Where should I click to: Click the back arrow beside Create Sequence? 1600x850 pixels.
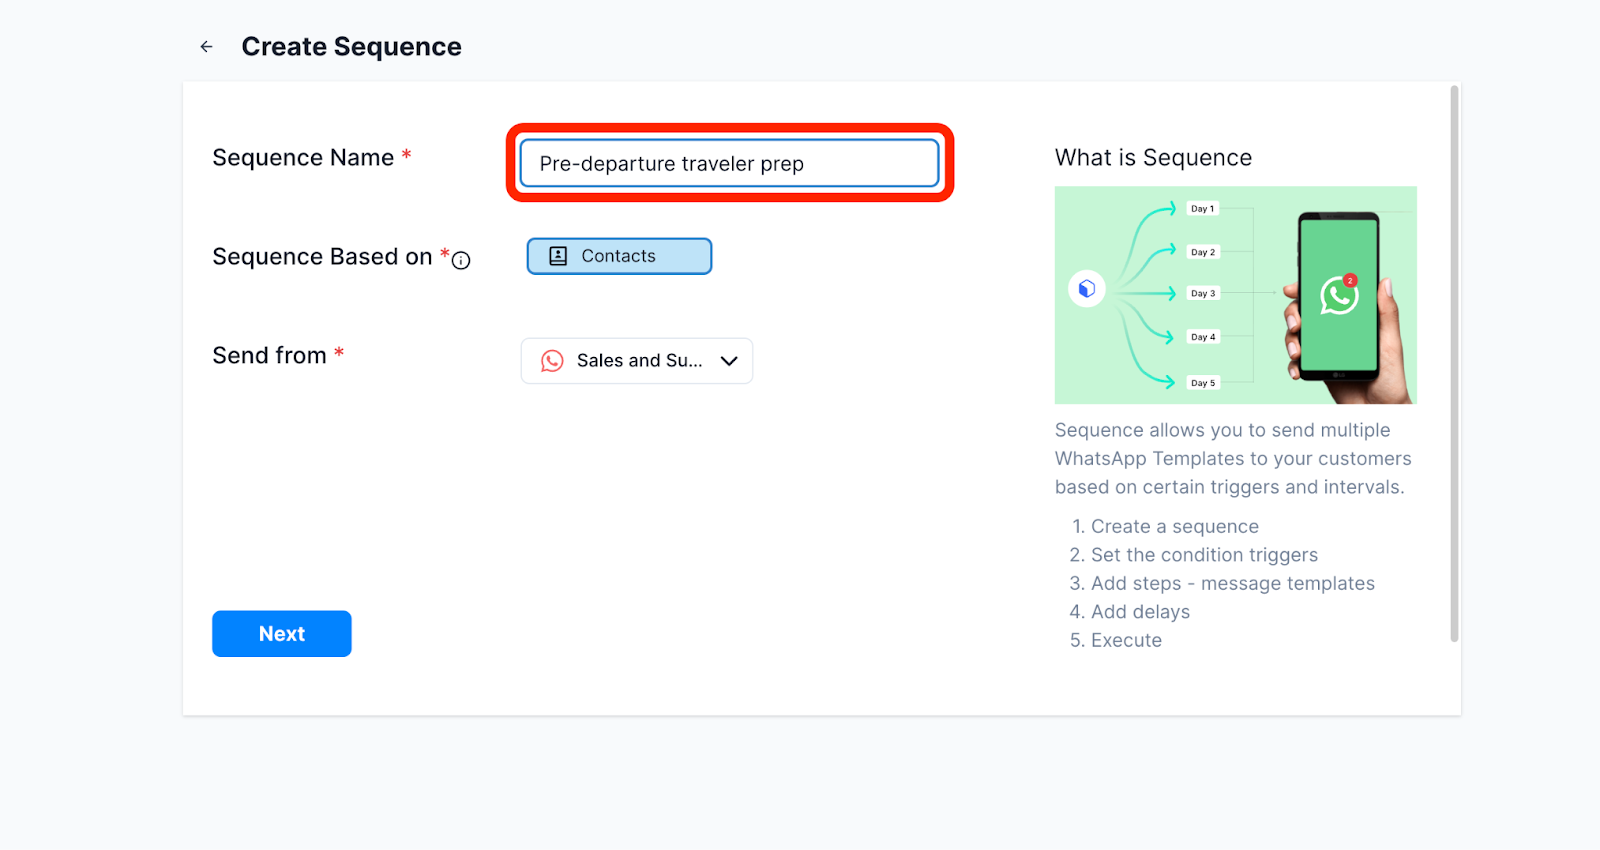206,47
